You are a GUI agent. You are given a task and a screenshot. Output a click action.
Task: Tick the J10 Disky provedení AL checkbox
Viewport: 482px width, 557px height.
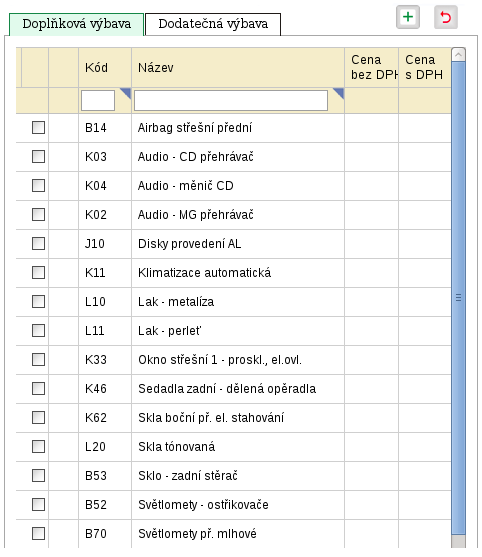pos(38,243)
